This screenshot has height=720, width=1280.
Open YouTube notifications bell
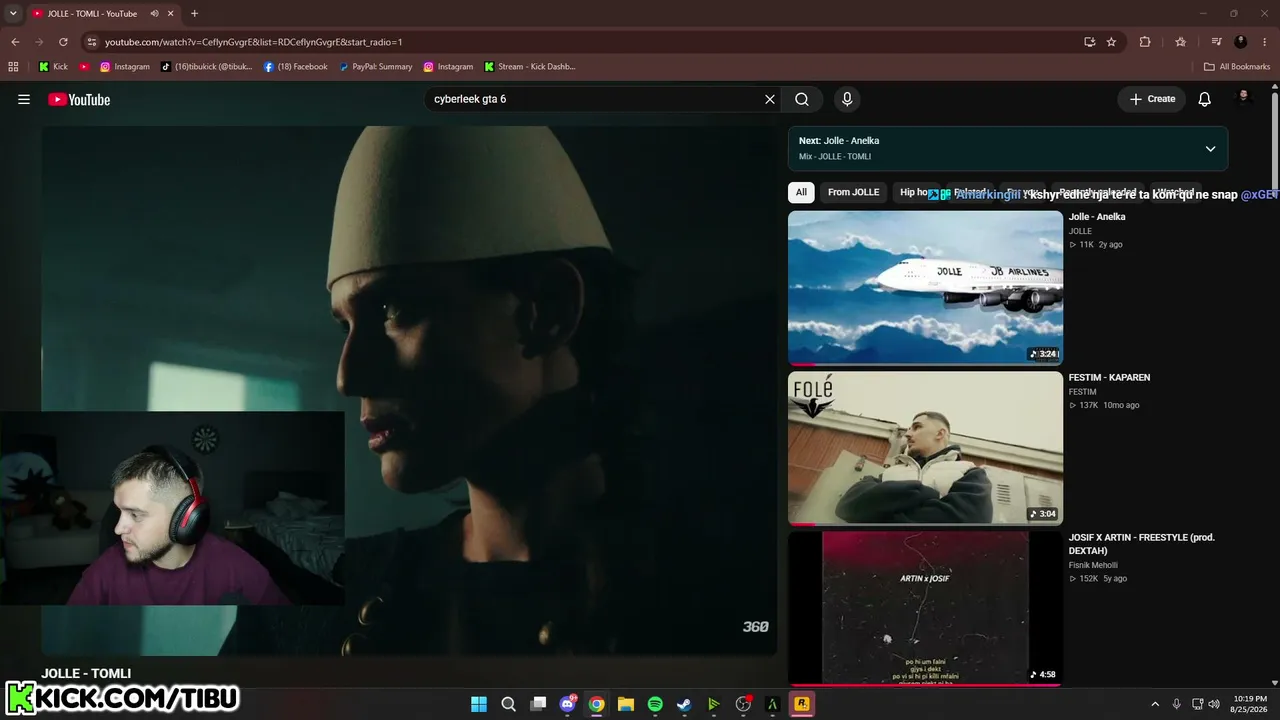click(x=1205, y=99)
